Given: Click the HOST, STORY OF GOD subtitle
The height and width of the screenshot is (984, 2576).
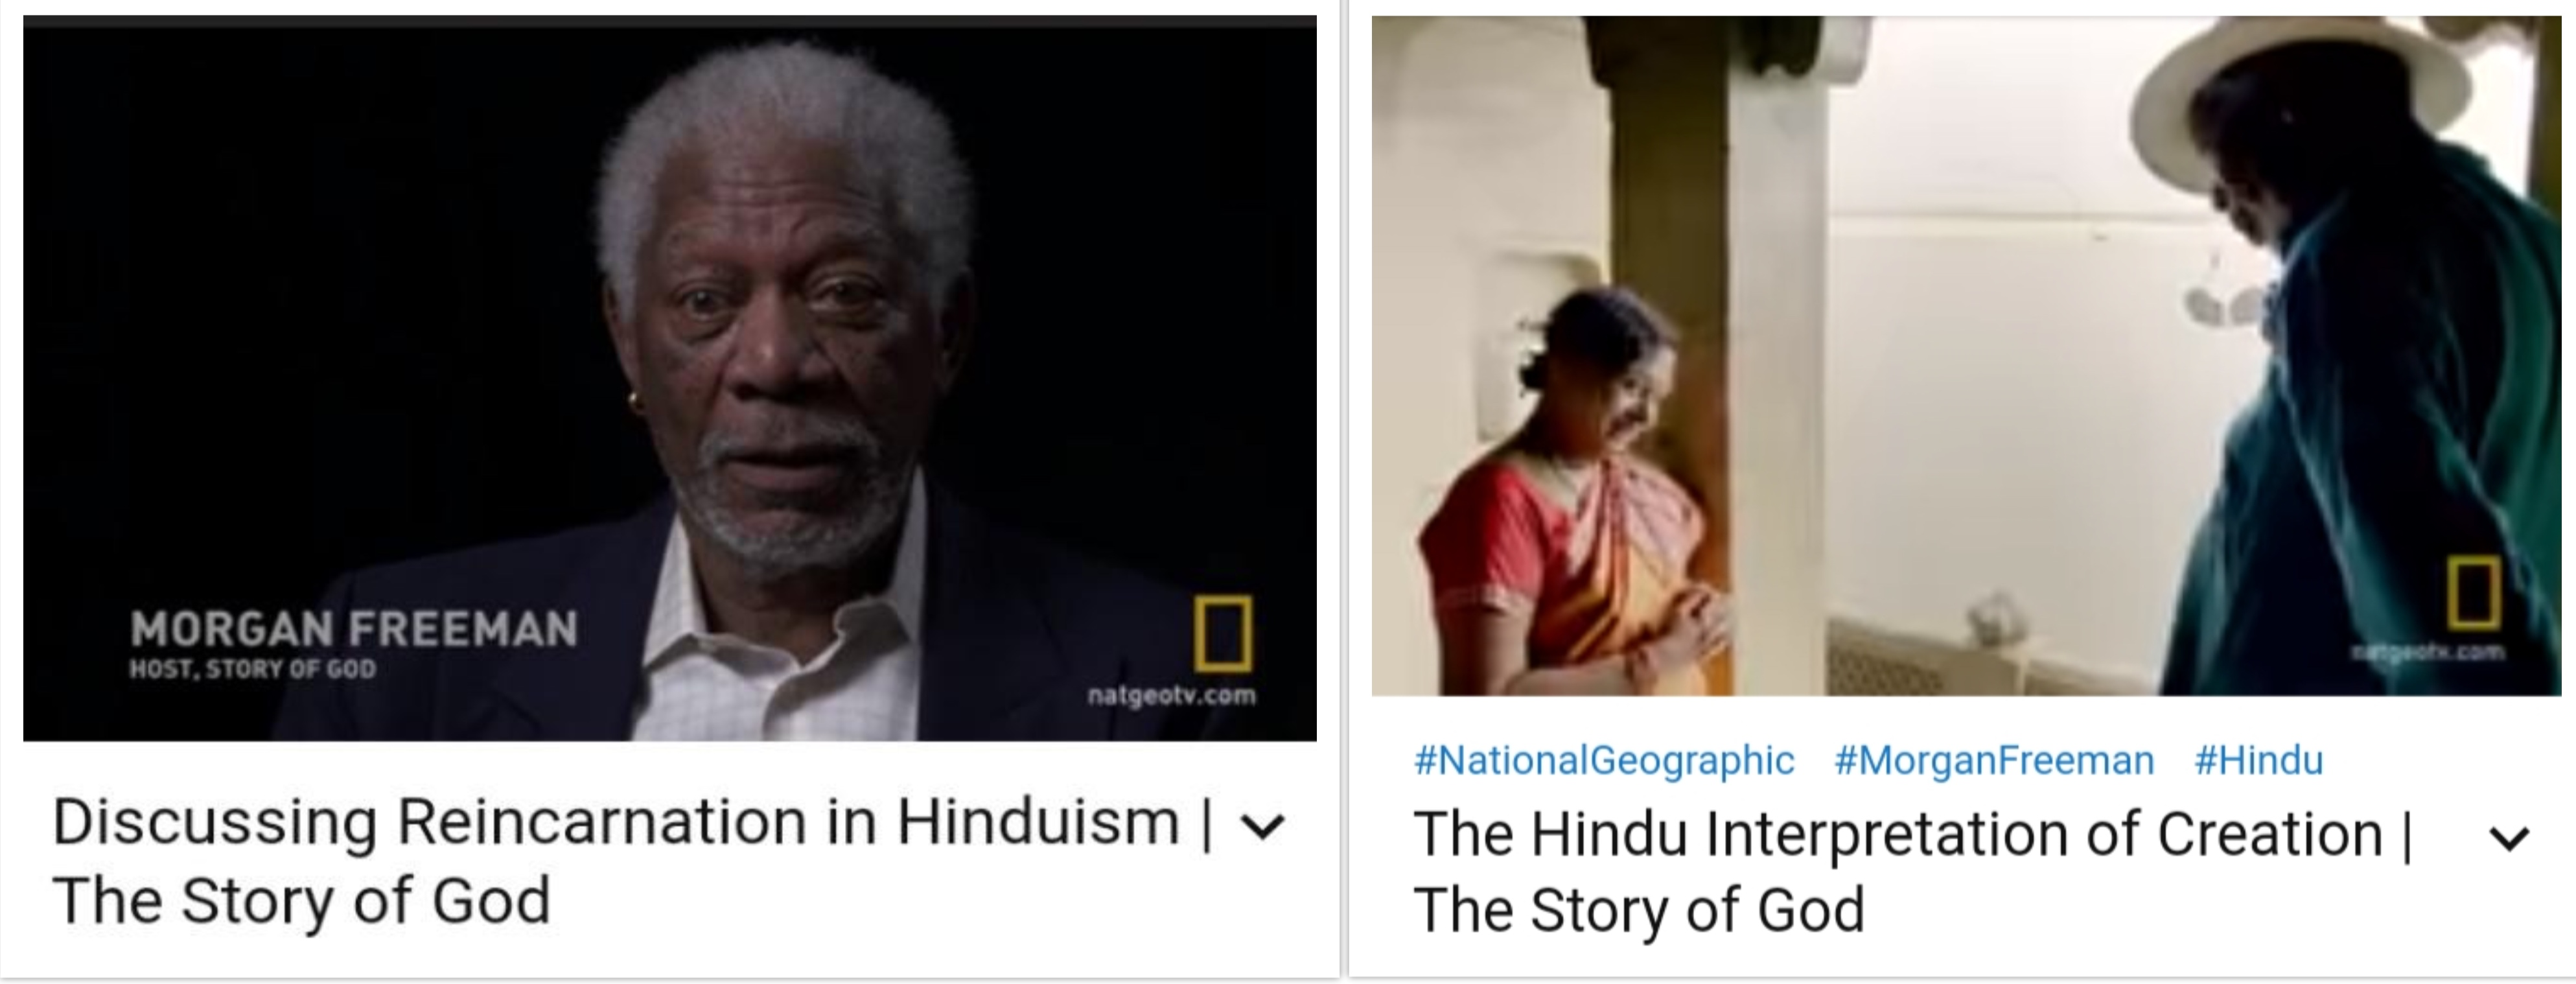Looking at the screenshot, I should (252, 669).
